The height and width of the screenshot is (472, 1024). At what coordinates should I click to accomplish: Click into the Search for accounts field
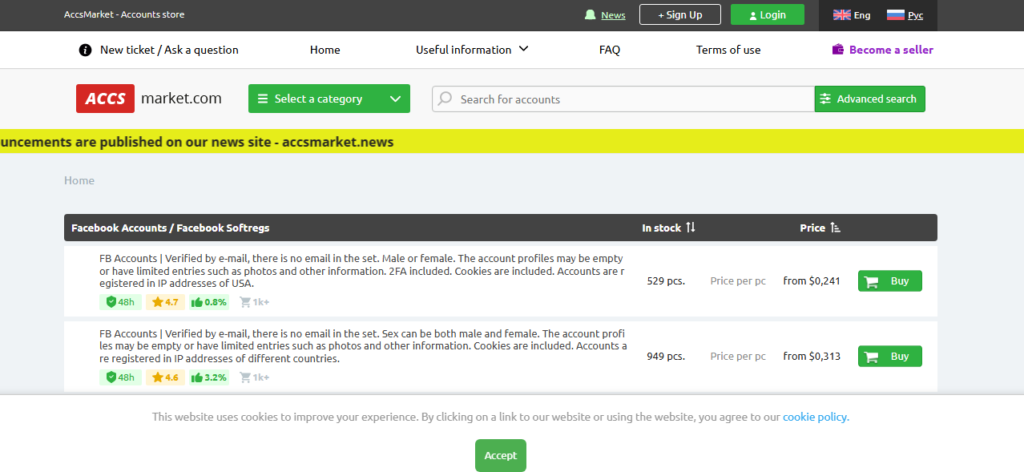pos(630,99)
